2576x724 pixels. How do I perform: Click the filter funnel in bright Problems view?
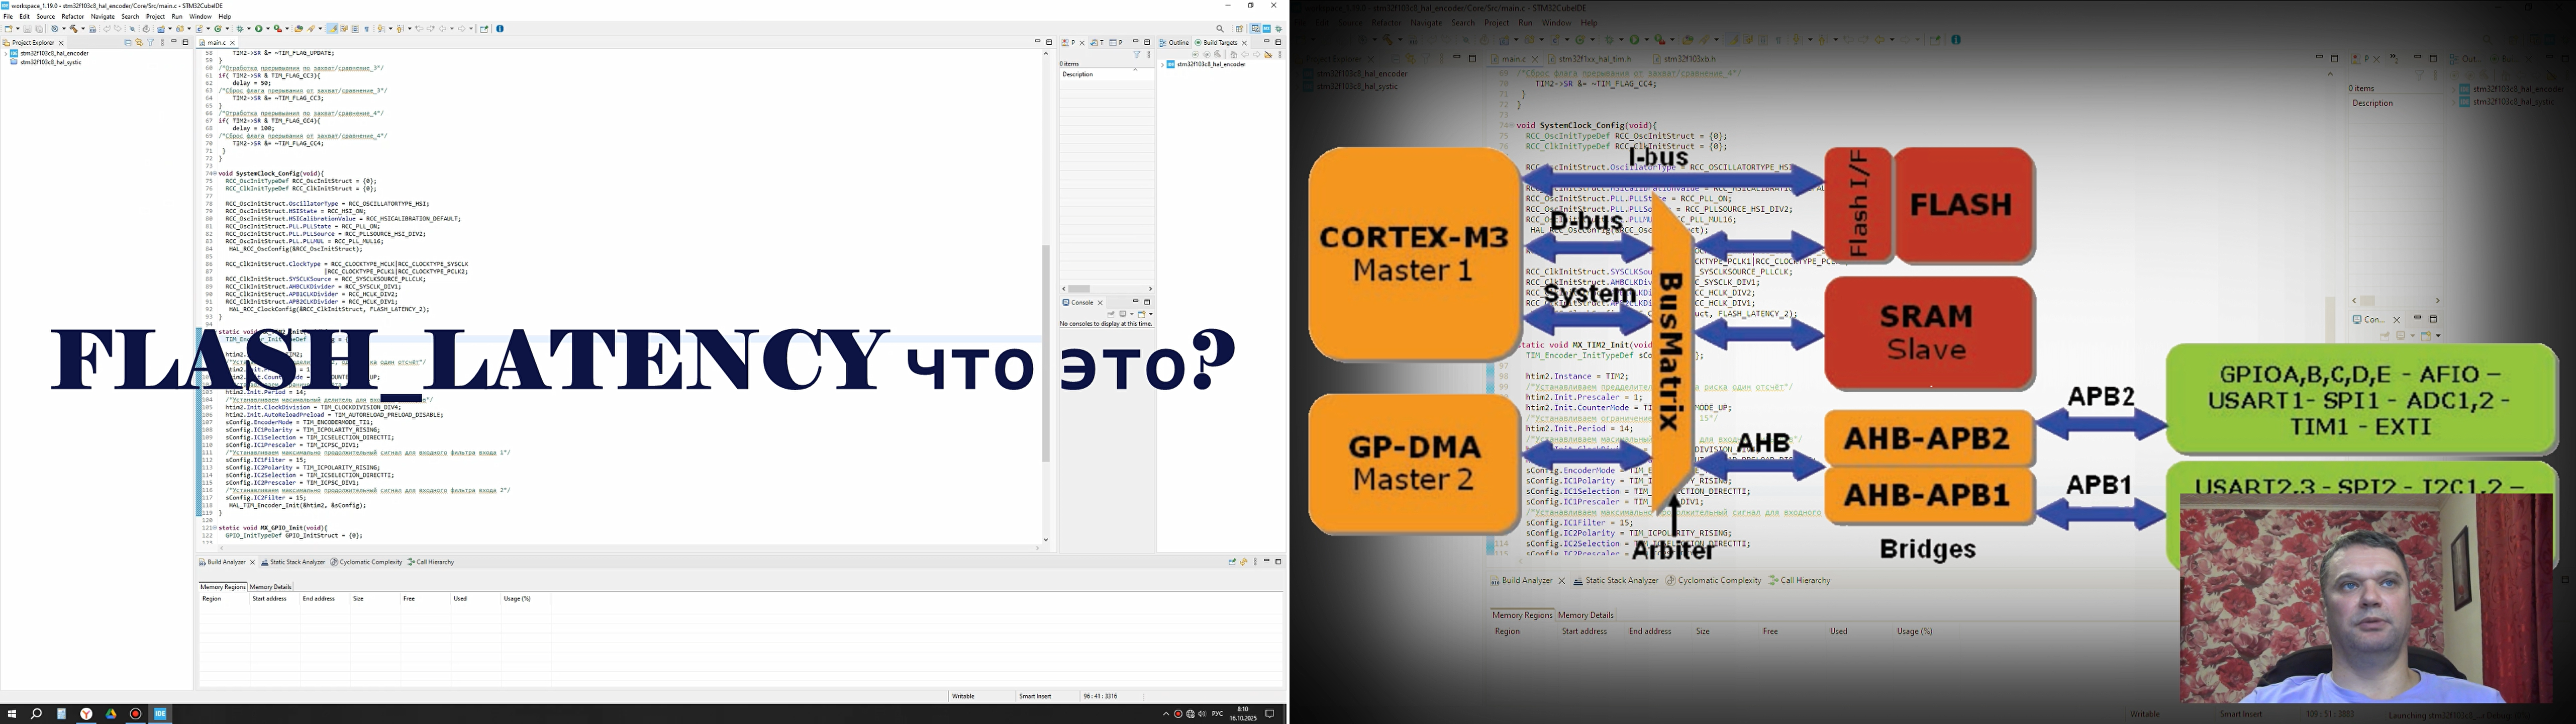pyautogui.click(x=1137, y=55)
